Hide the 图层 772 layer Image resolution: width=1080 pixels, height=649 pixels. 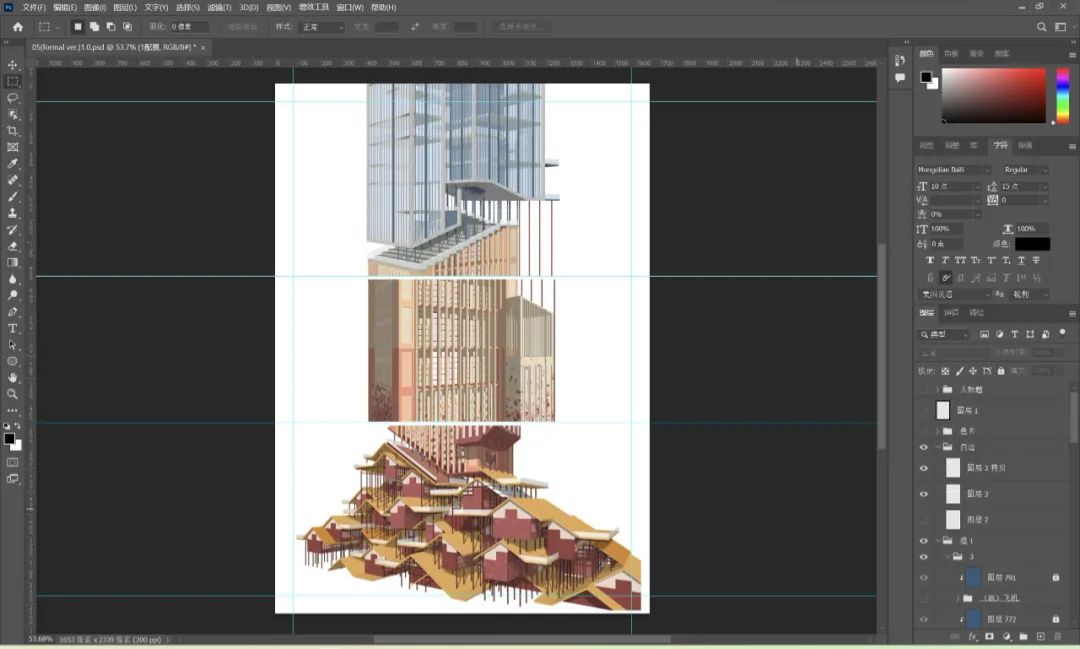pos(924,619)
